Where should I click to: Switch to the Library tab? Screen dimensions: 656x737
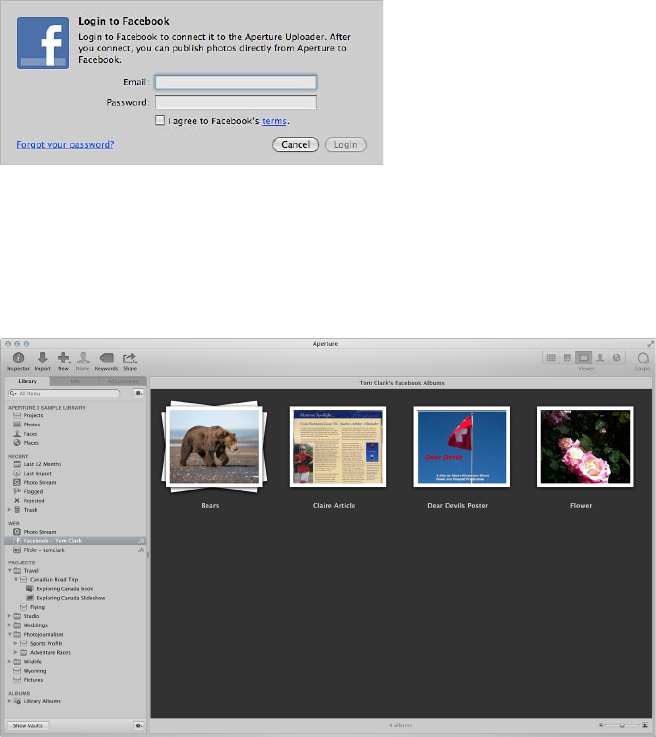(x=28, y=381)
